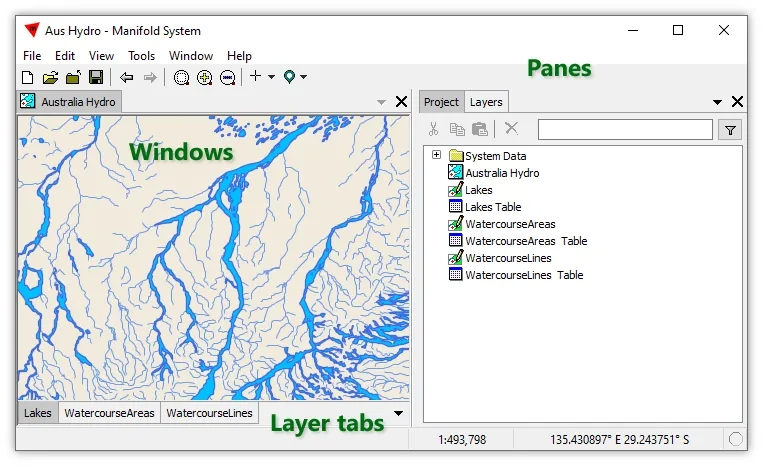Open the layer tabs dropdown arrow

(399, 413)
